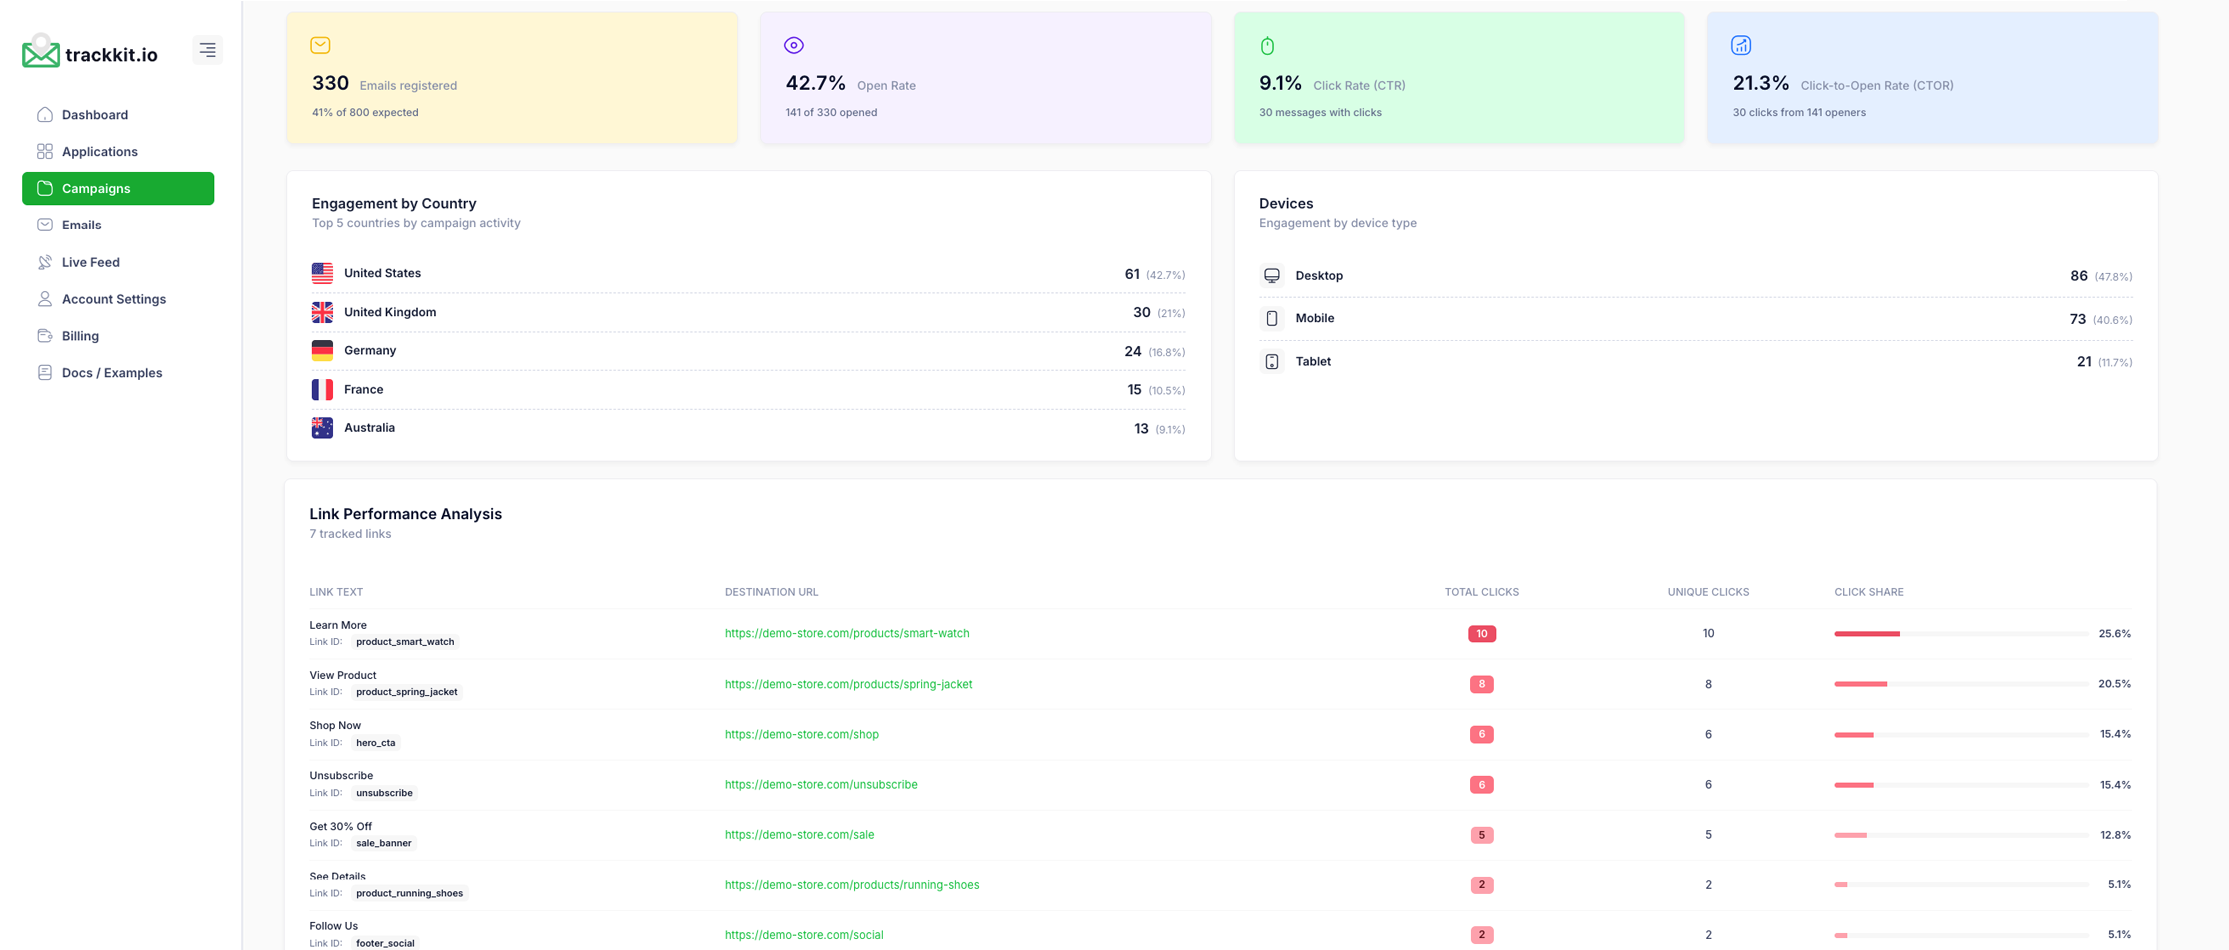This screenshot has width=2229, height=950.
Task: Open the smart-watch product destination link
Action: [846, 633]
